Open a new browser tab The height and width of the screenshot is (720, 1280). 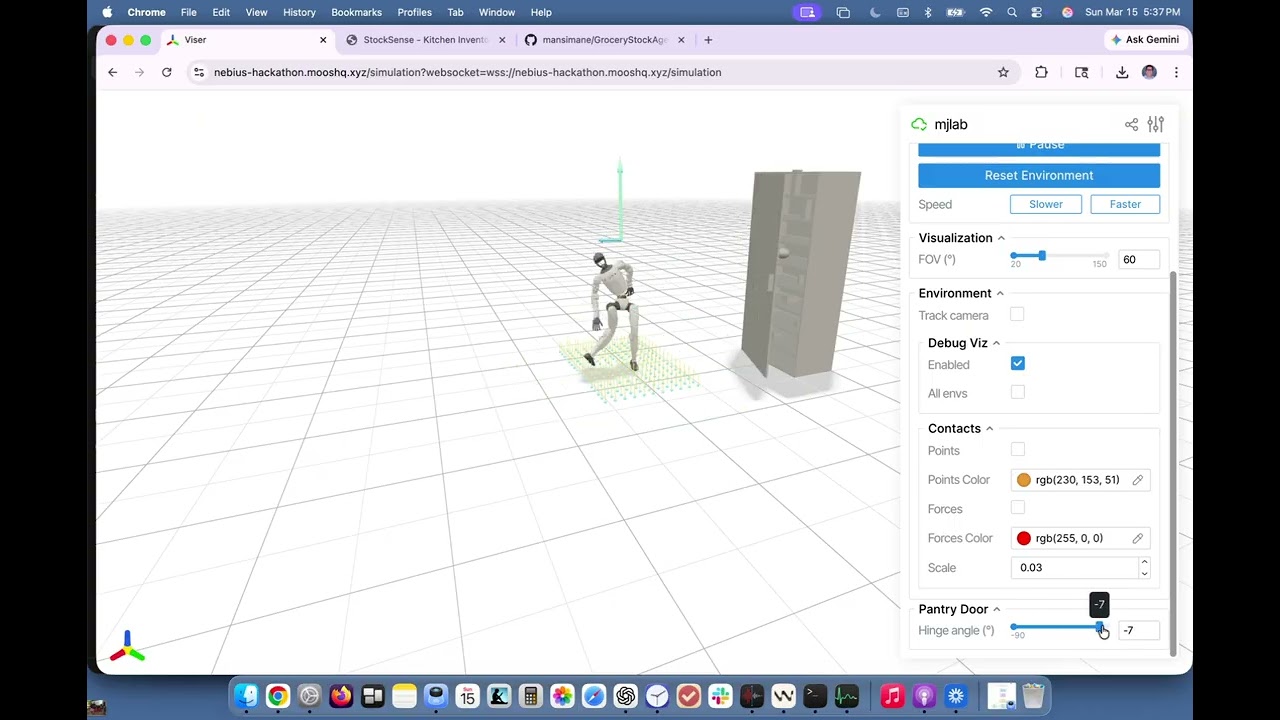point(708,40)
